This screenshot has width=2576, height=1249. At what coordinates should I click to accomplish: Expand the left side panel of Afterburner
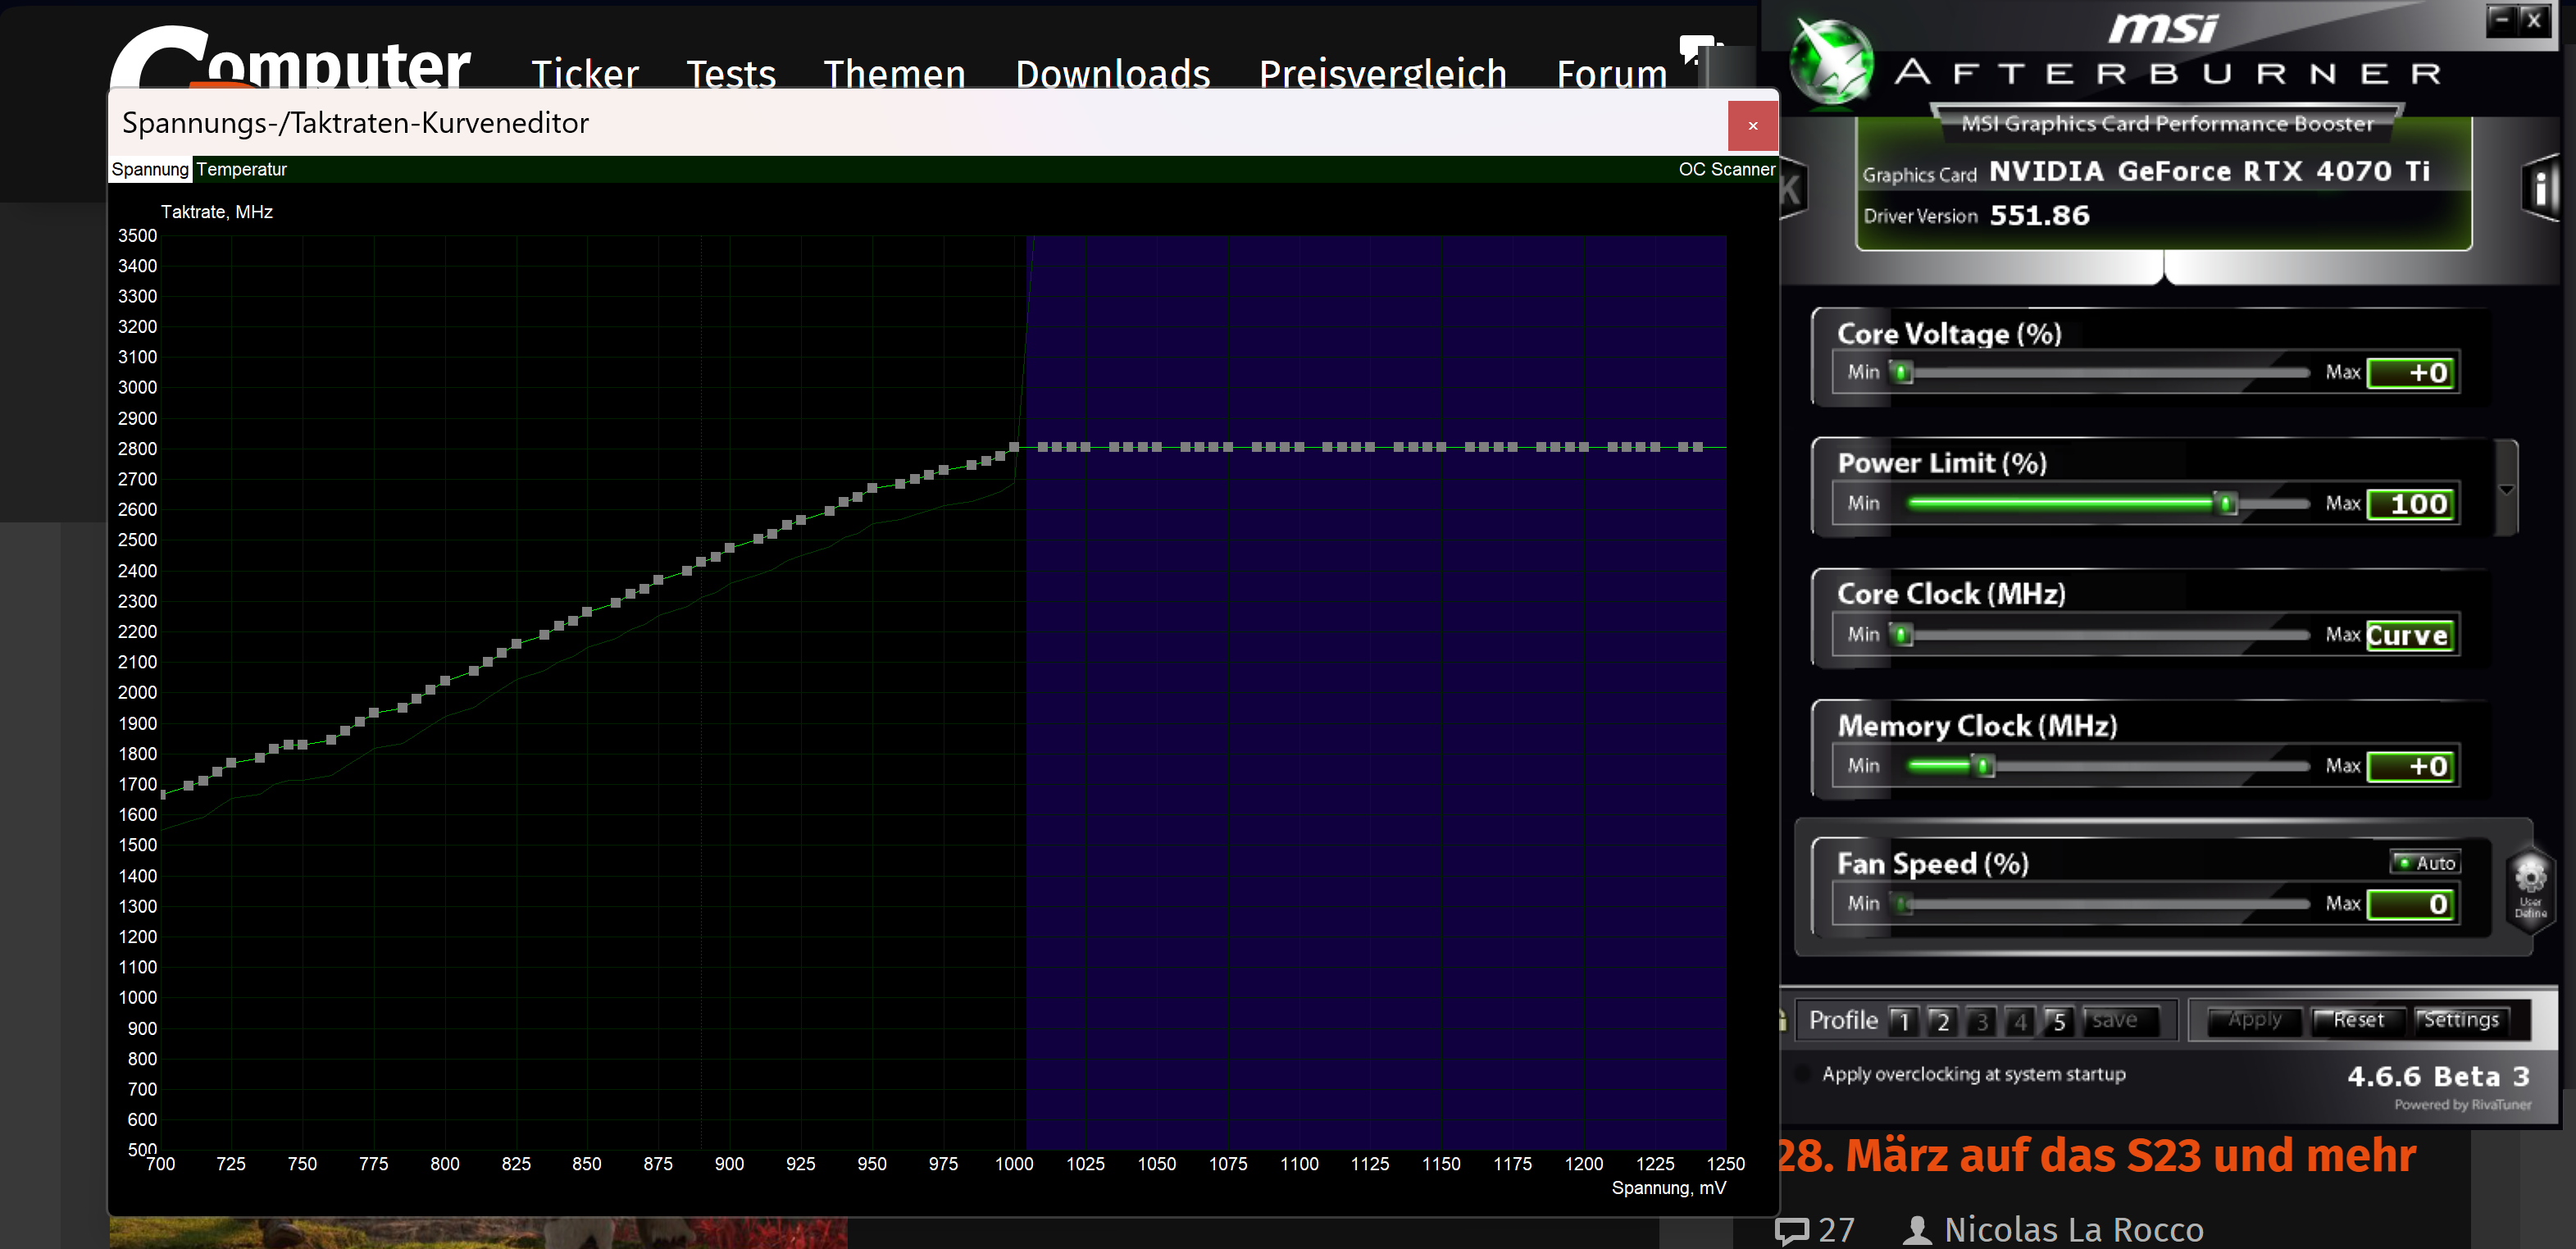[1793, 190]
